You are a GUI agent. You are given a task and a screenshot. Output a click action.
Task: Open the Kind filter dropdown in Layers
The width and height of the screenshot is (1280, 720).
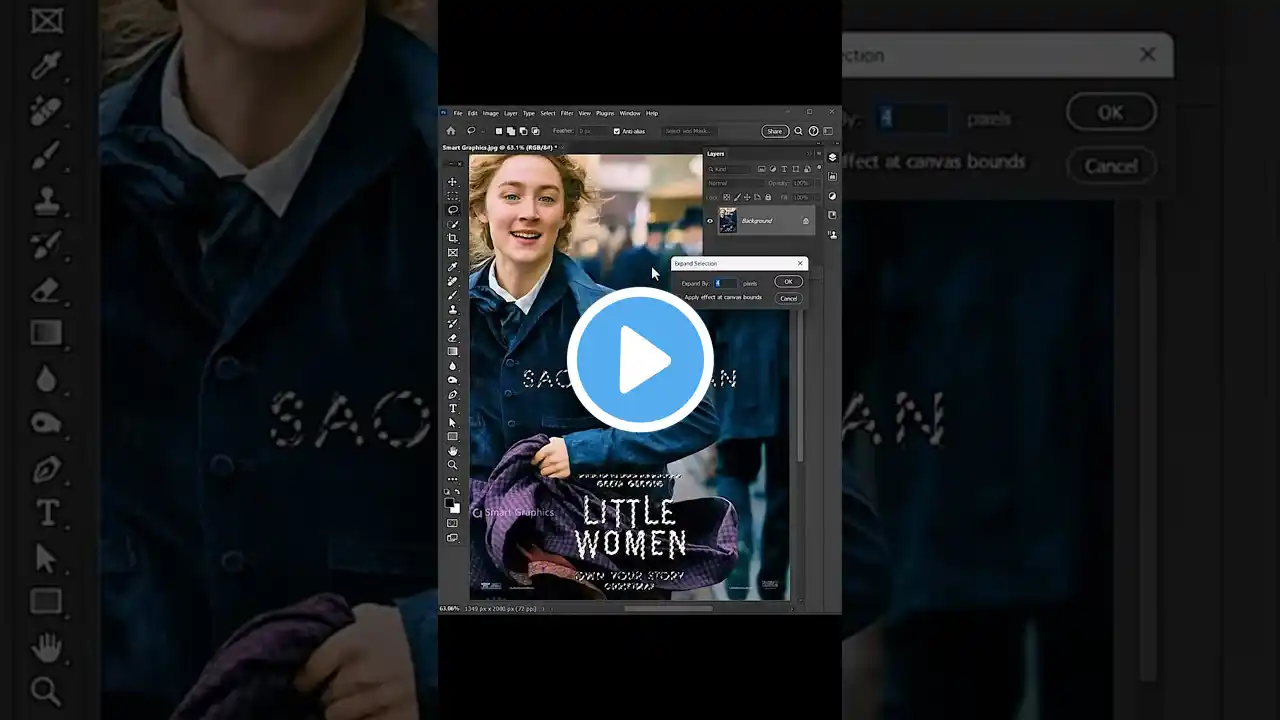pyautogui.click(x=730, y=169)
